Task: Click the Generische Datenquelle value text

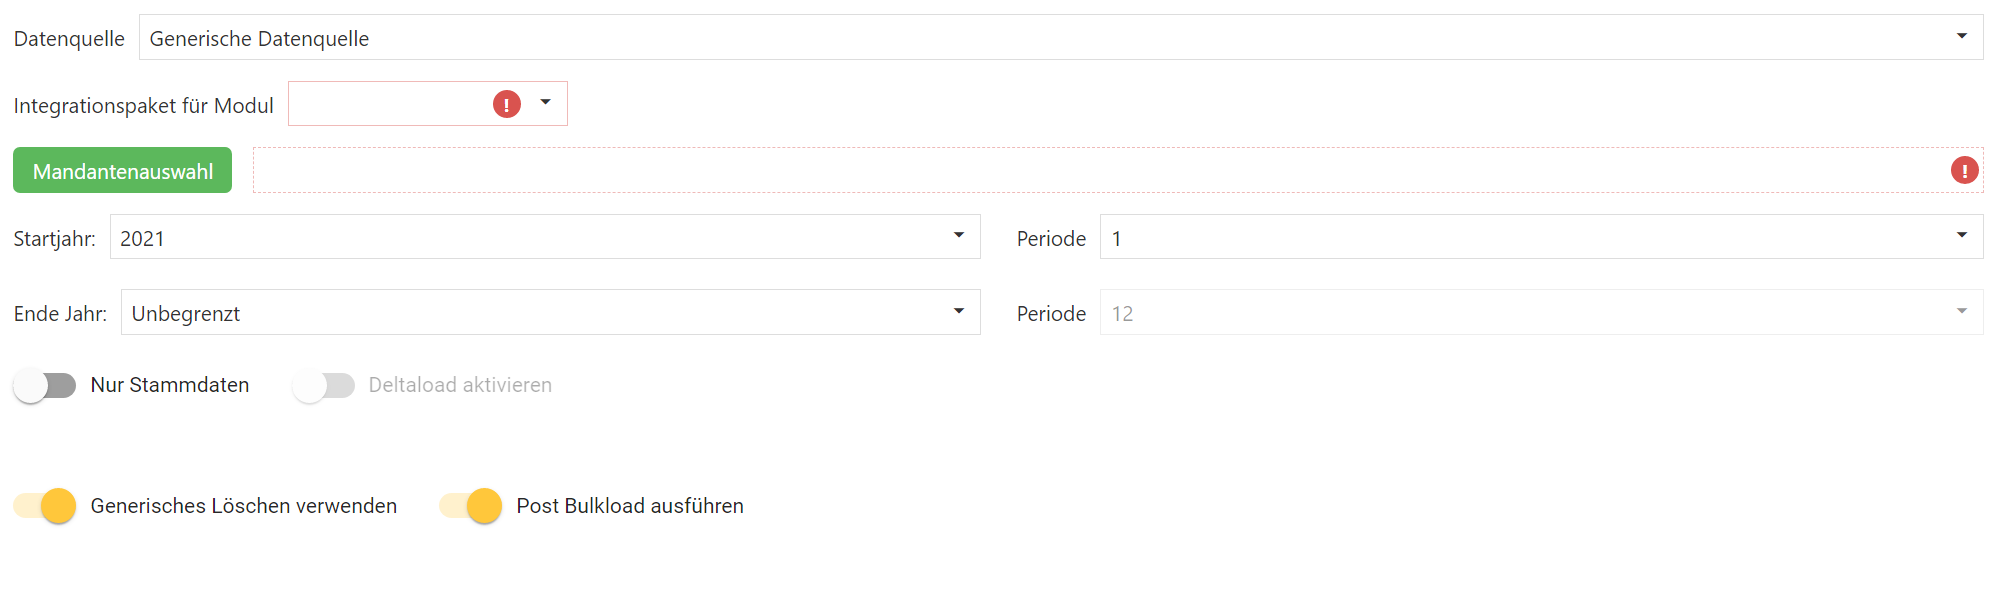Action: [259, 39]
